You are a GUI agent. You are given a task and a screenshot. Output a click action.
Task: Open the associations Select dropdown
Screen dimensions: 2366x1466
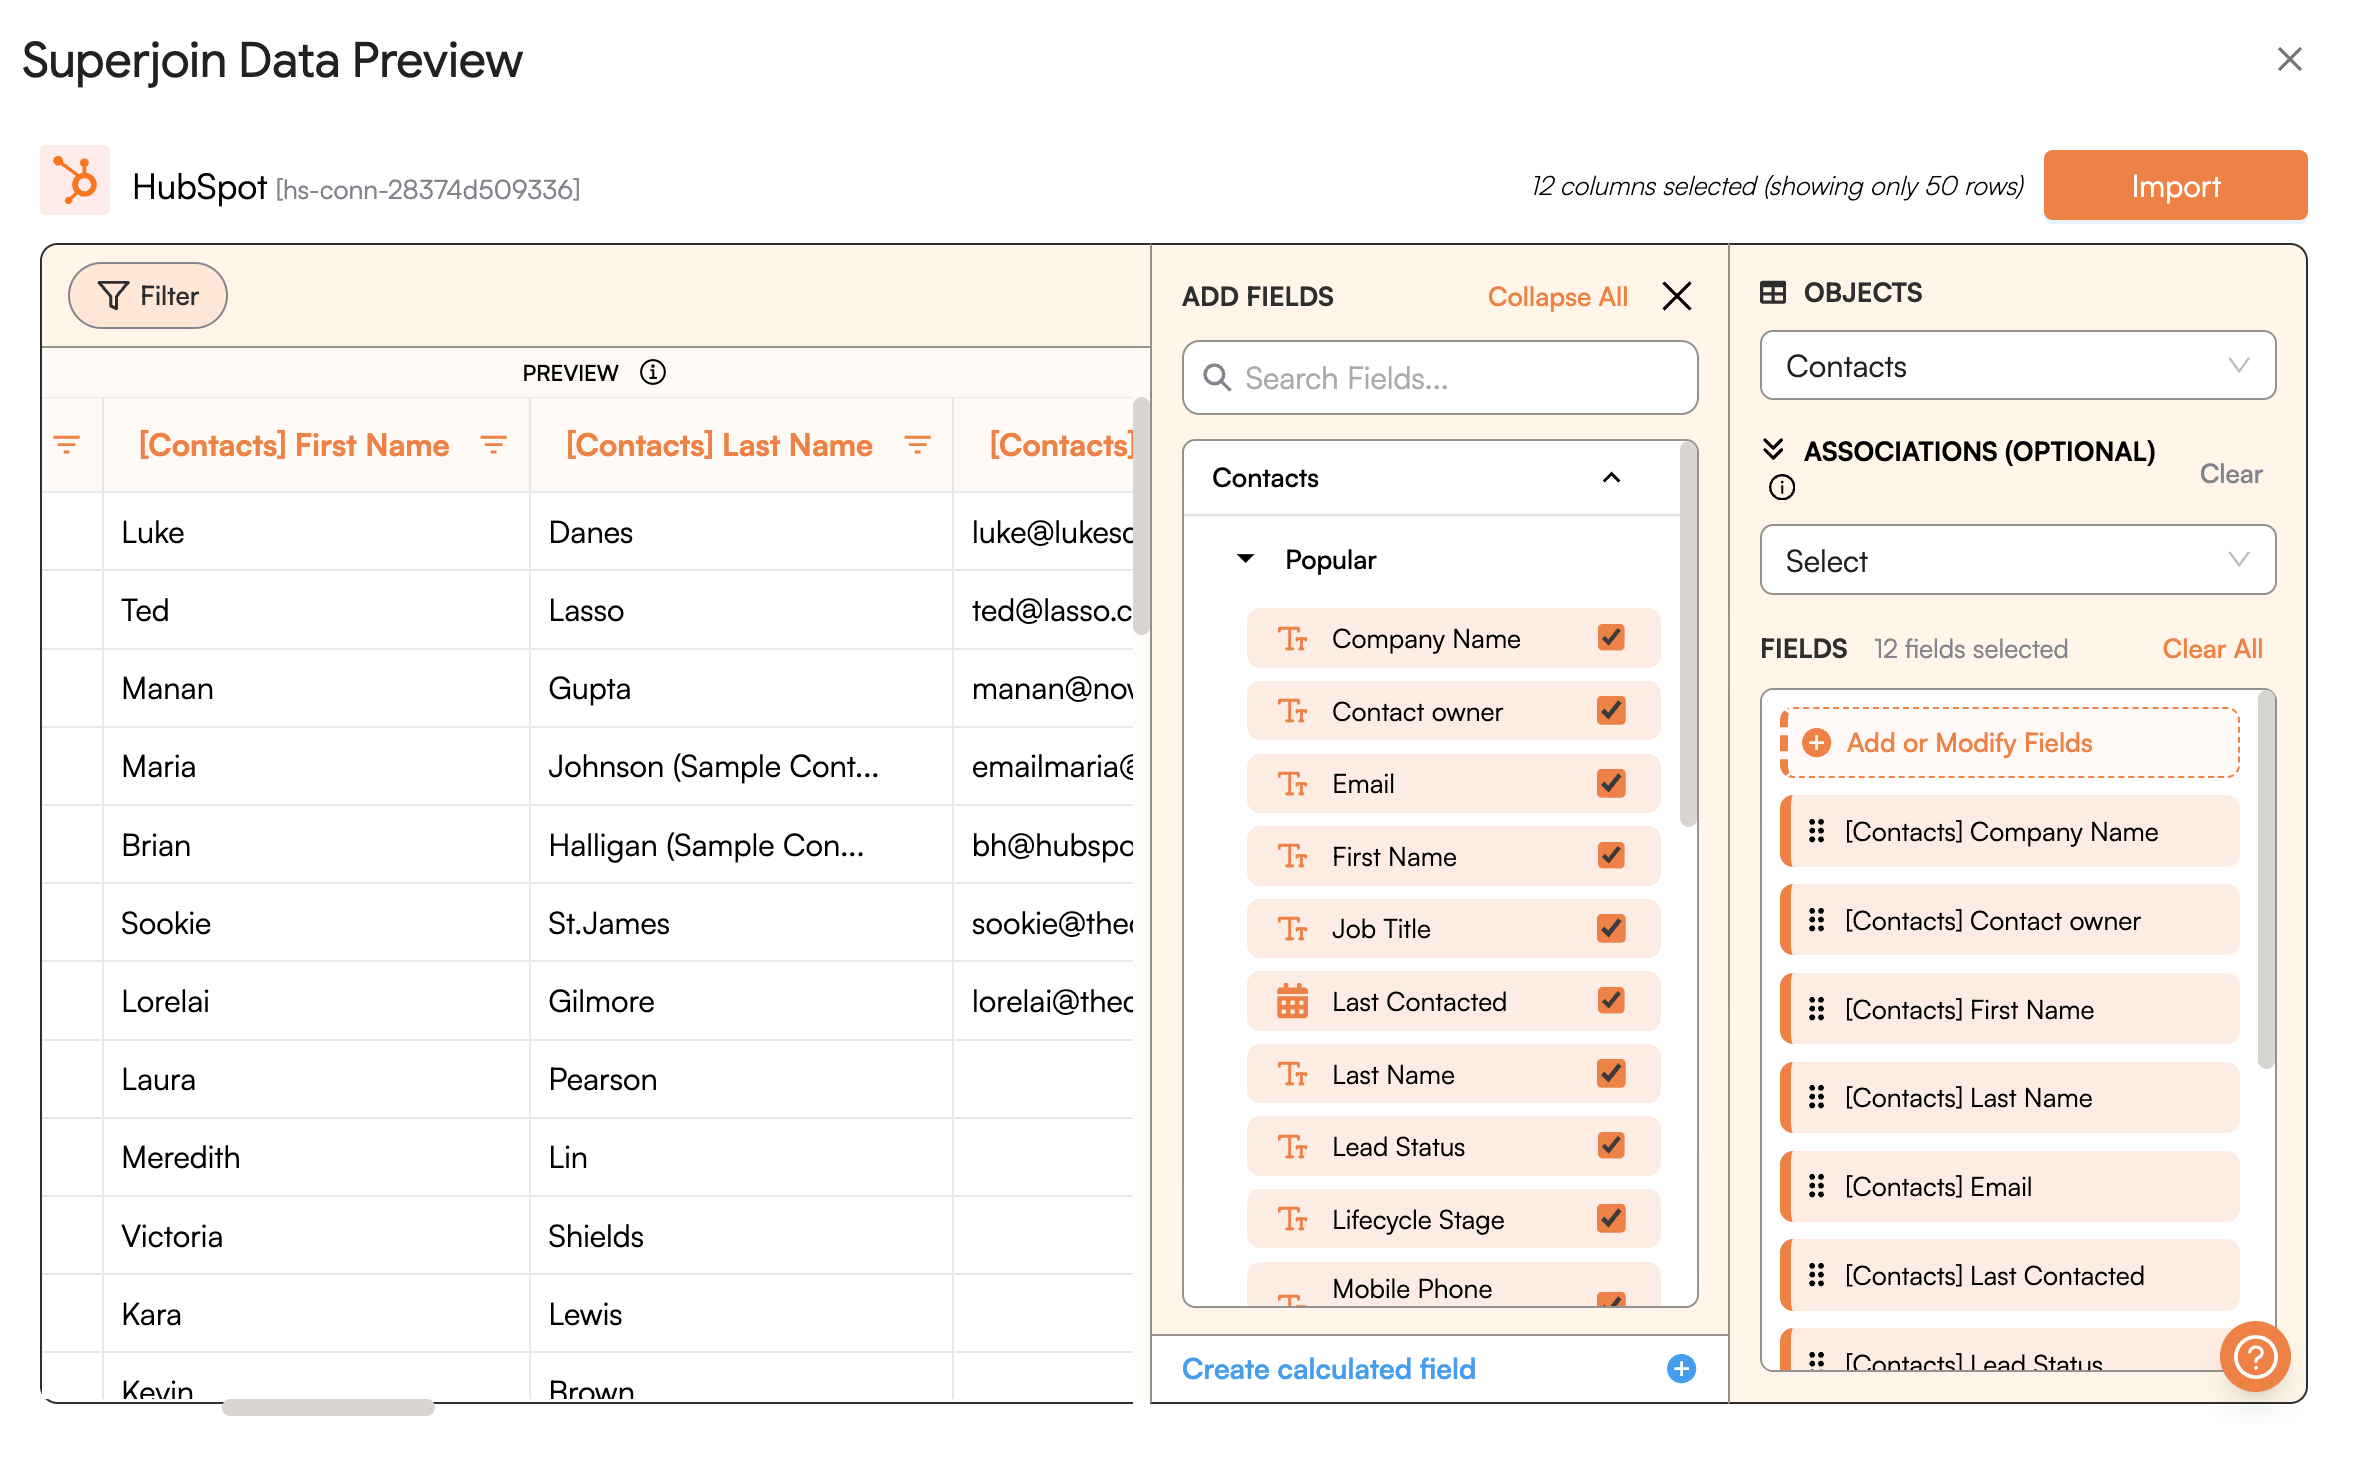click(2017, 561)
